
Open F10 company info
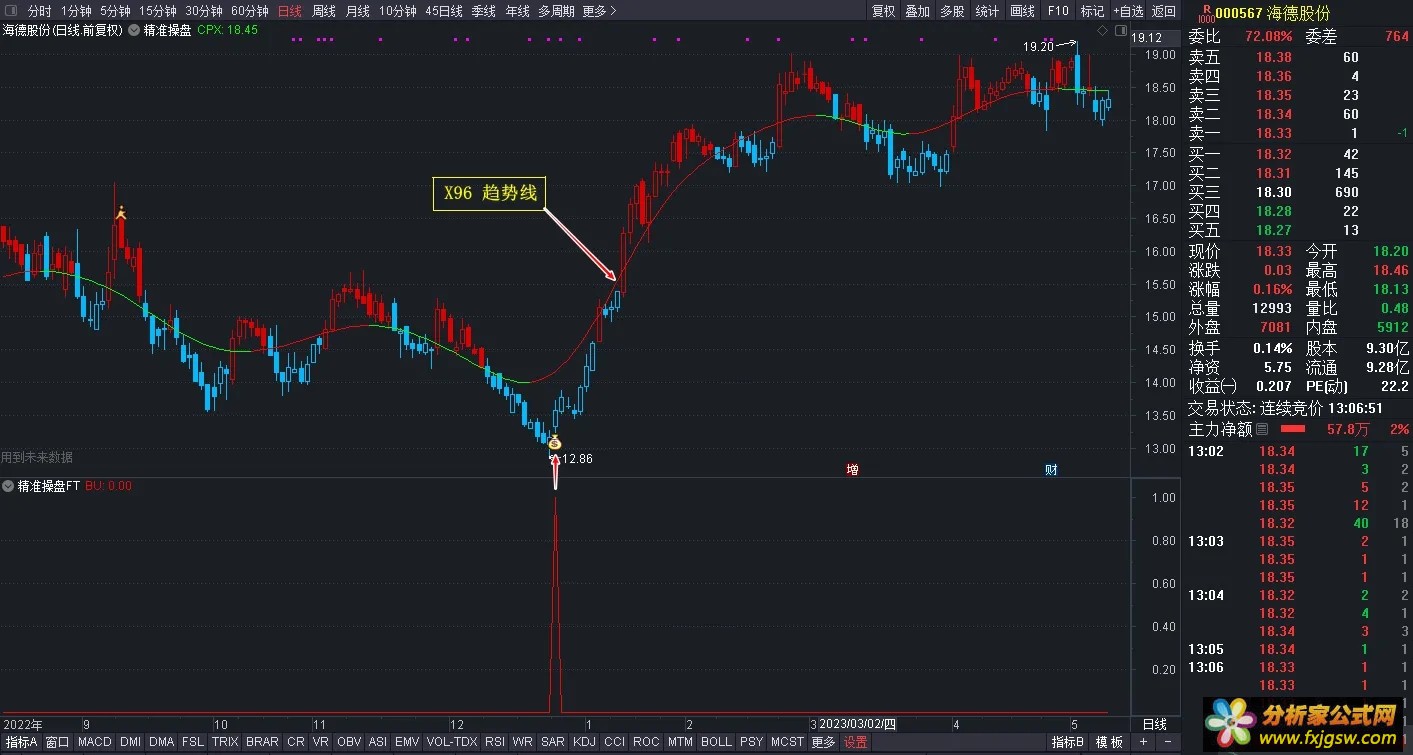[x=1058, y=11]
